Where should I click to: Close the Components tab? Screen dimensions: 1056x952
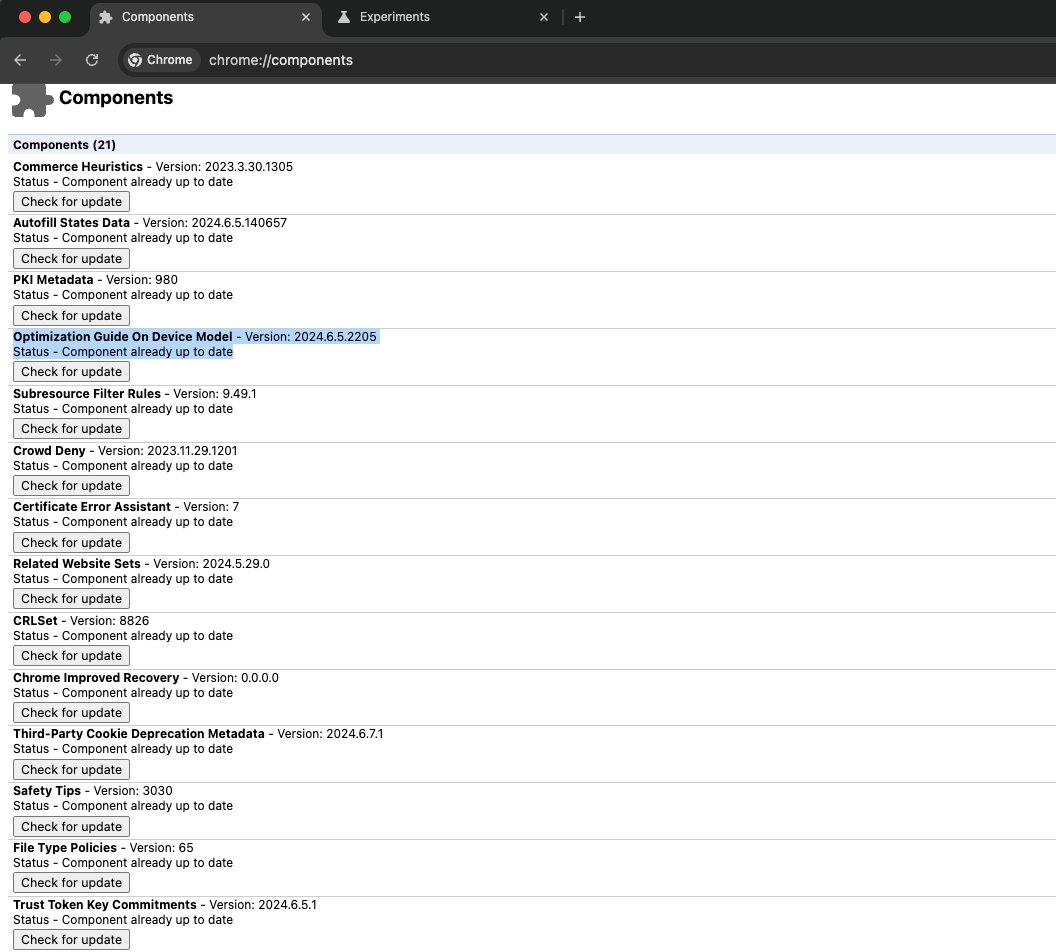(x=306, y=17)
